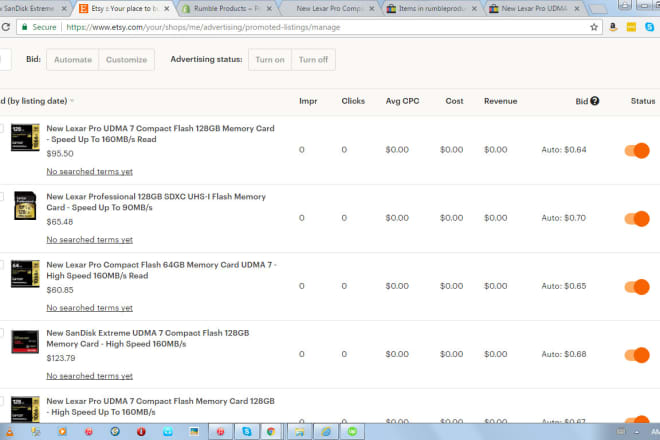
Task: Open Skype in the taskbar
Action: (247, 432)
